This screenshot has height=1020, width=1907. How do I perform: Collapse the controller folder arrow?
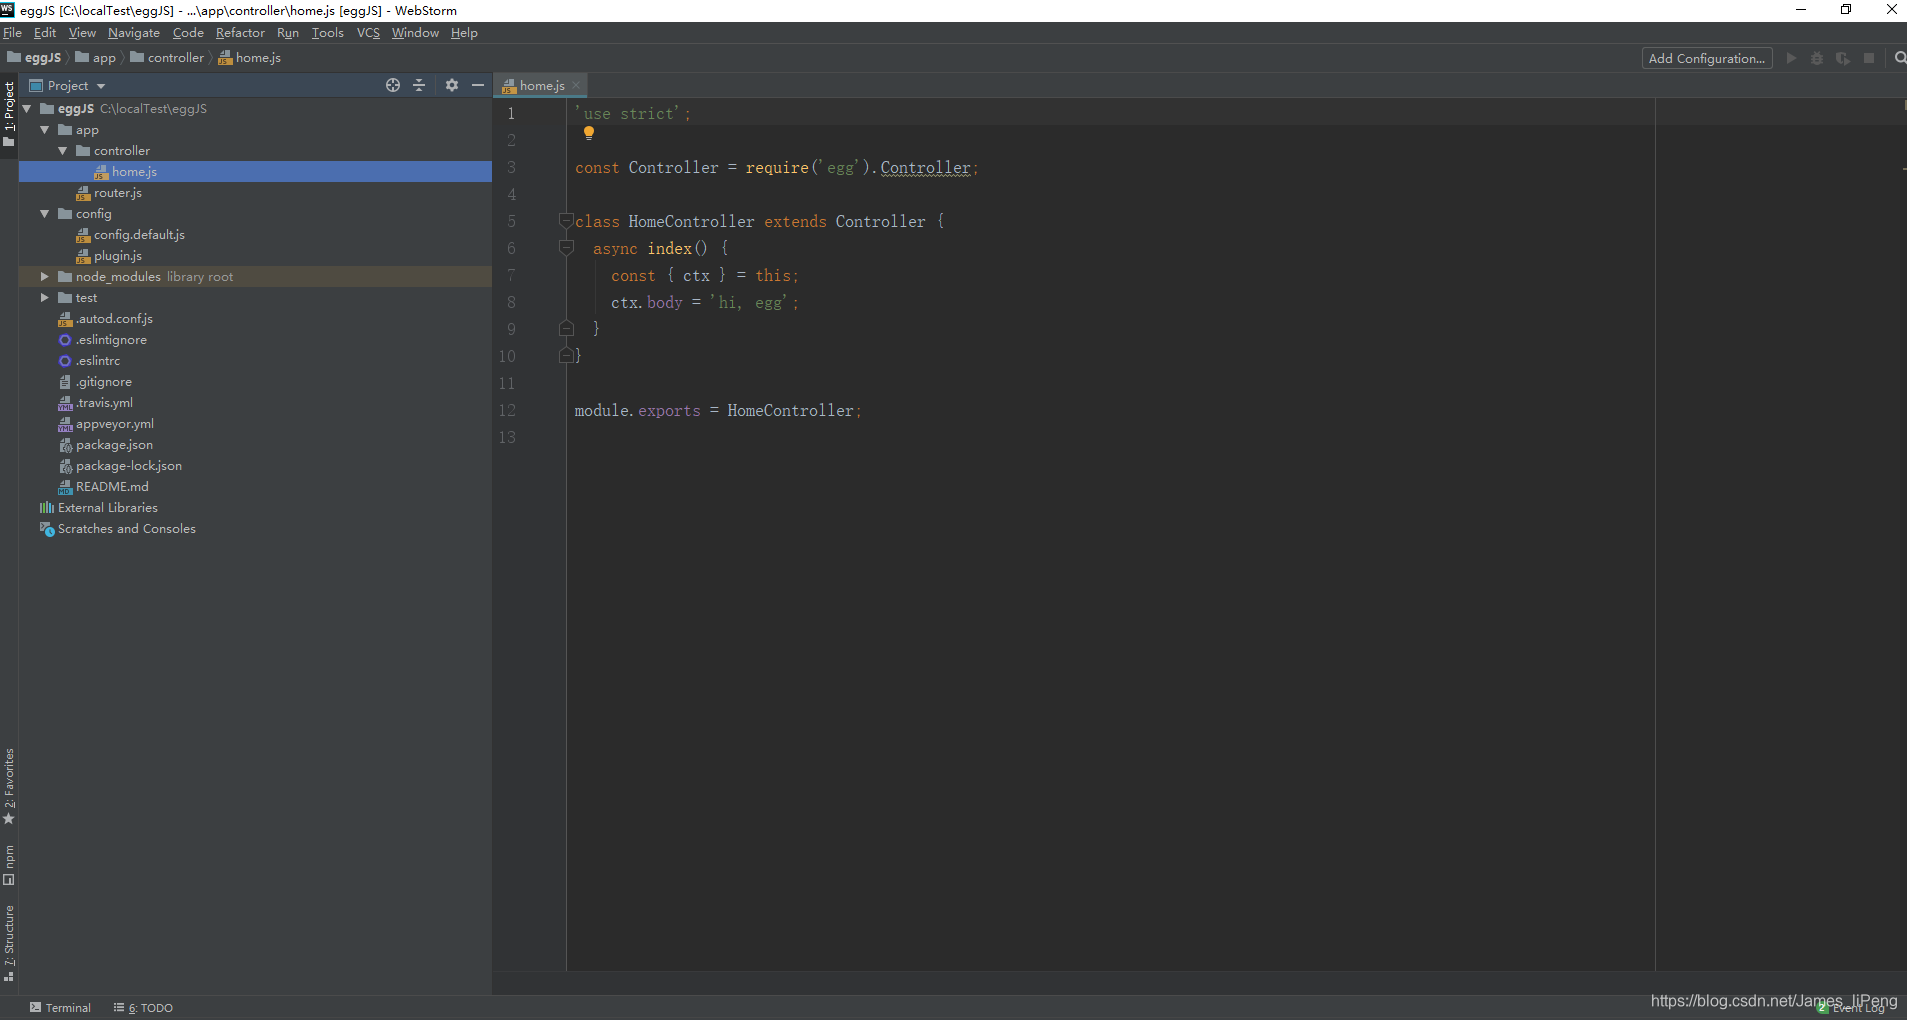coord(63,151)
